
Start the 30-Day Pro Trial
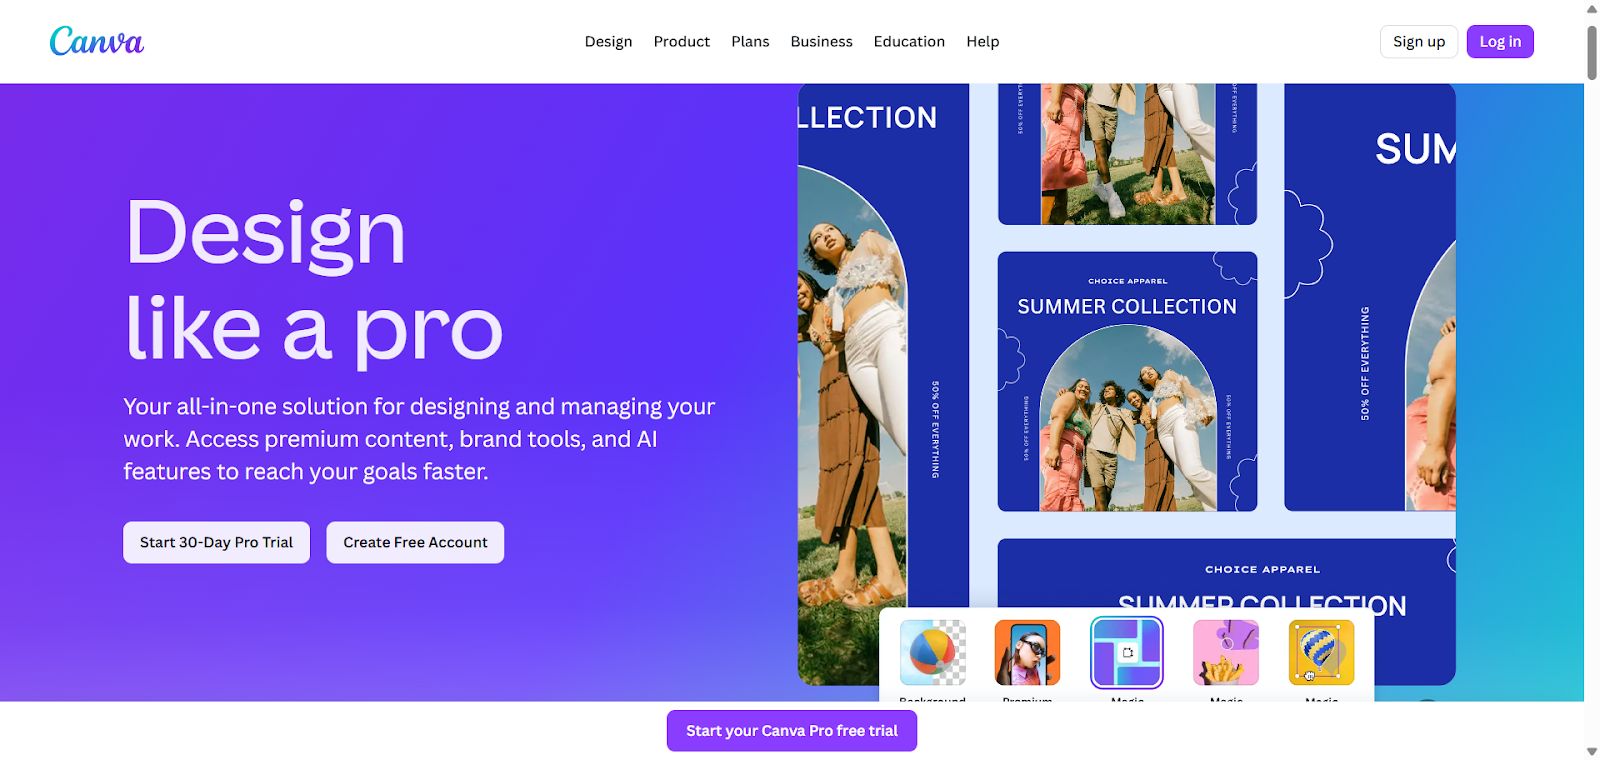[216, 542]
